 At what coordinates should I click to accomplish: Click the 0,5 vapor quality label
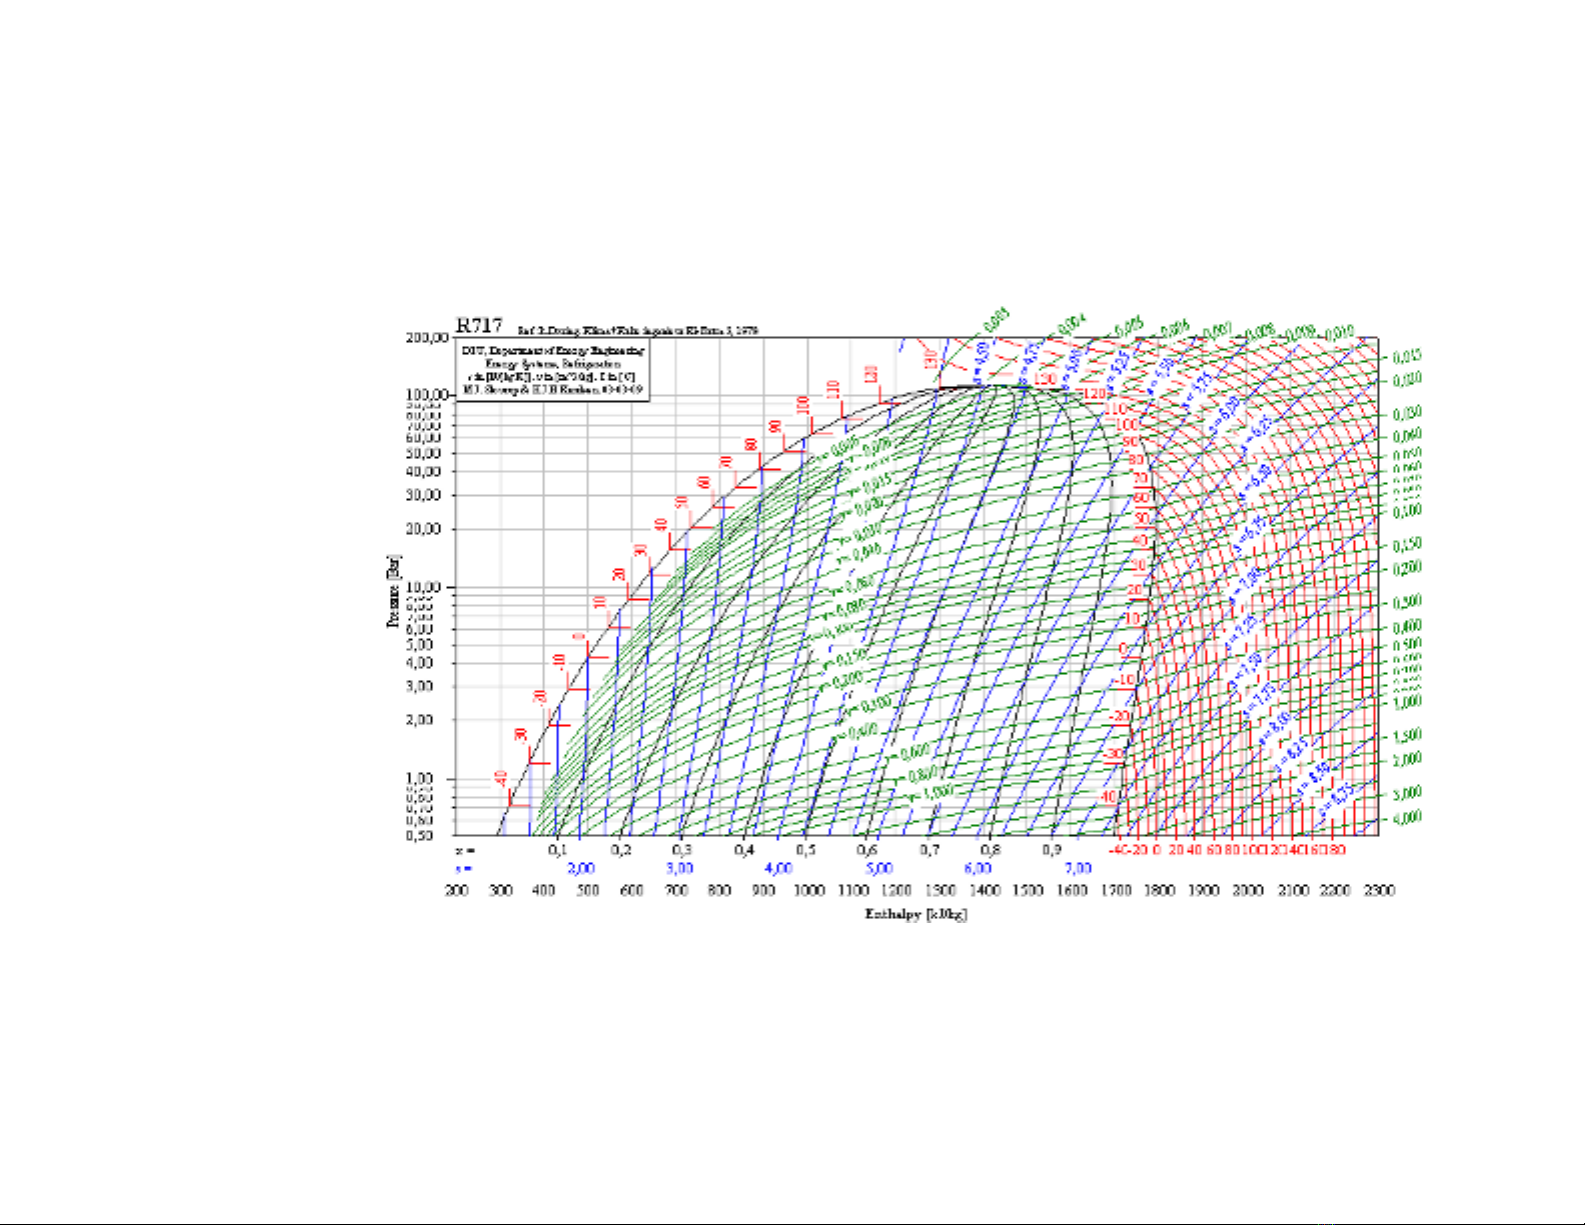coord(805,850)
